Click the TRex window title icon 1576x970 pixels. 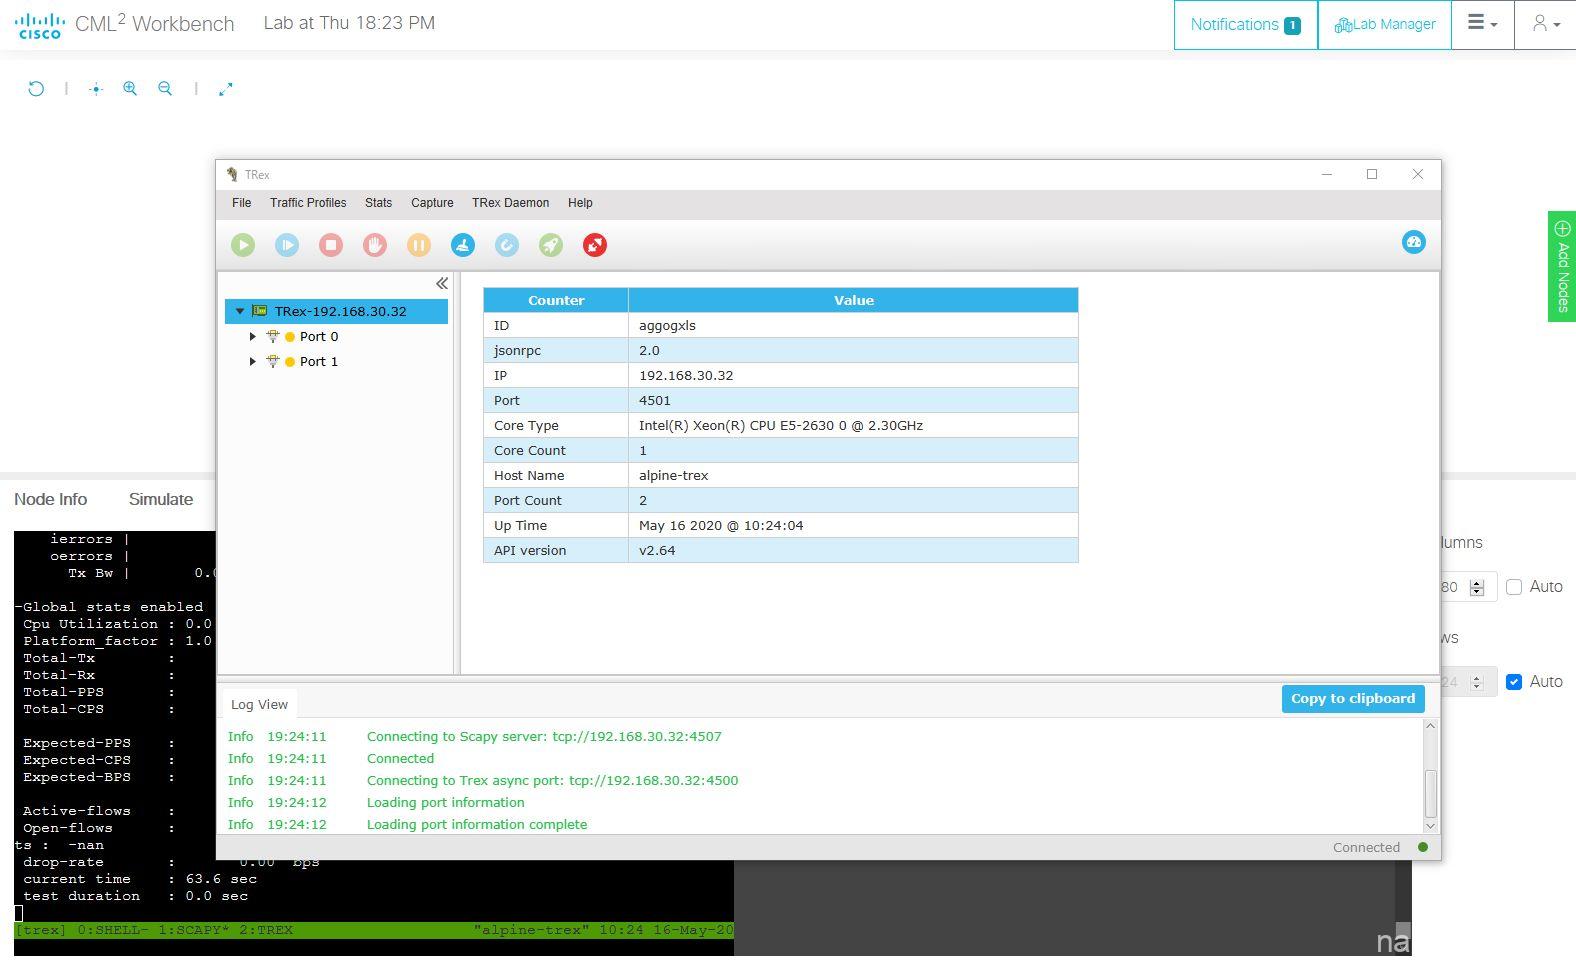pos(232,174)
